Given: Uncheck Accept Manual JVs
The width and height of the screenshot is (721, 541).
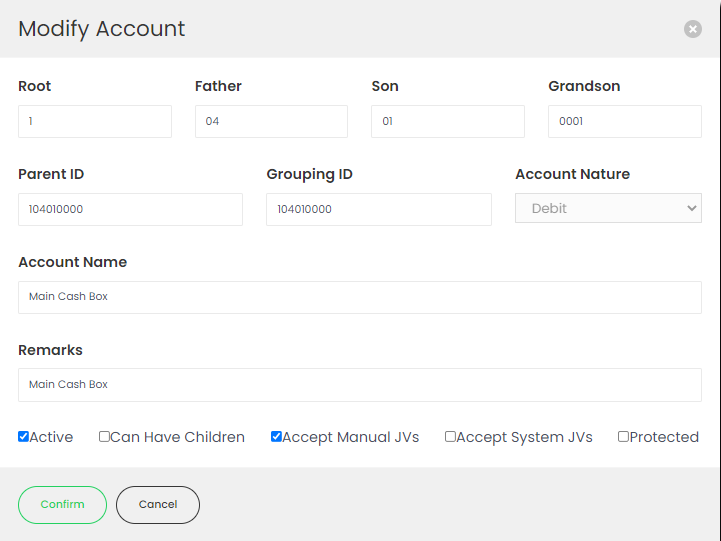Looking at the screenshot, I should click(276, 436).
